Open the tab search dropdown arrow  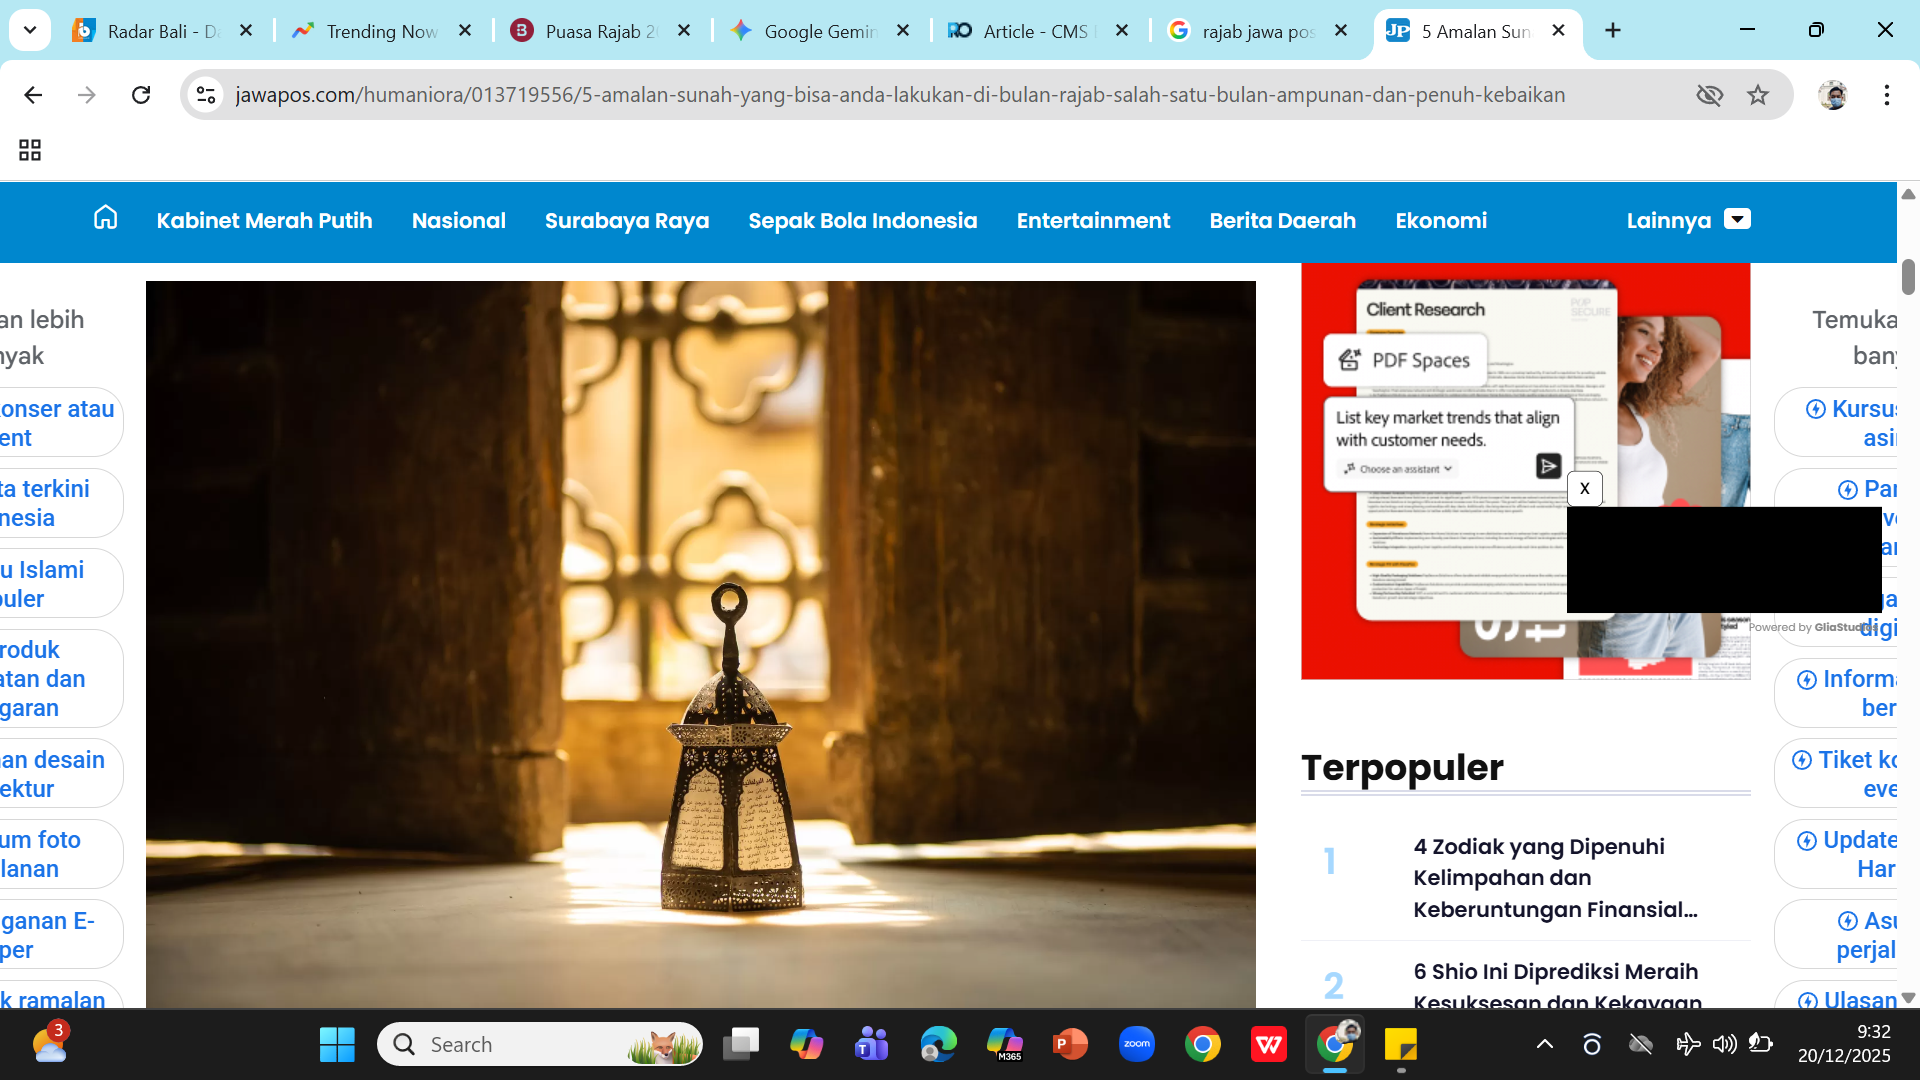[x=30, y=30]
